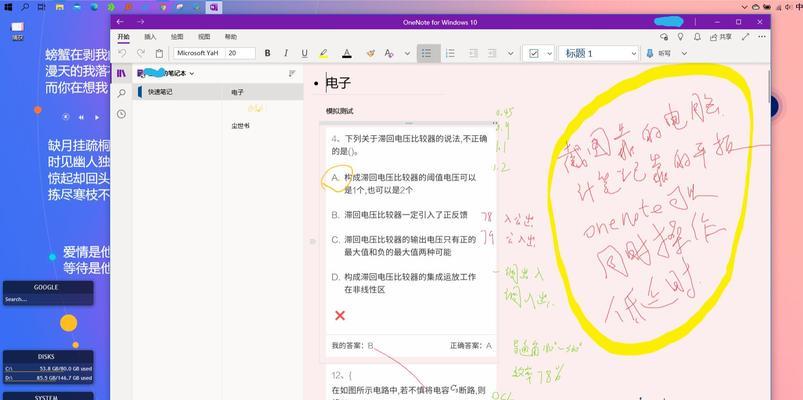Click the 模拟测试 text line

coord(340,111)
